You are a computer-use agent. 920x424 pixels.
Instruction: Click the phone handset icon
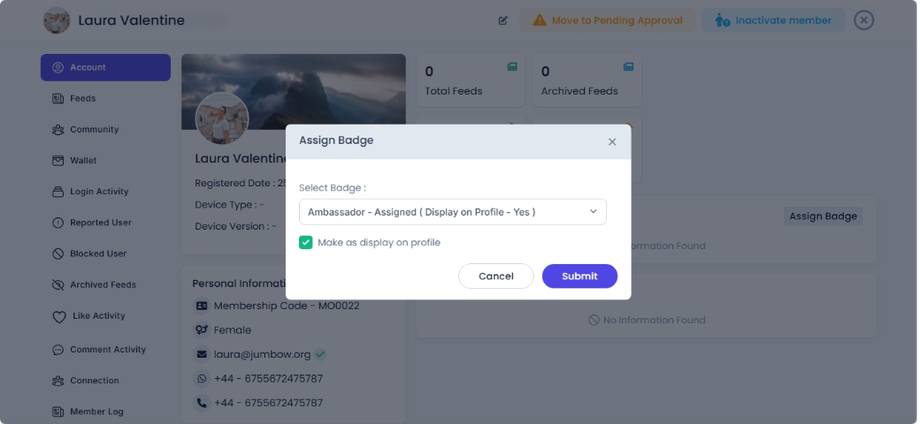point(202,403)
